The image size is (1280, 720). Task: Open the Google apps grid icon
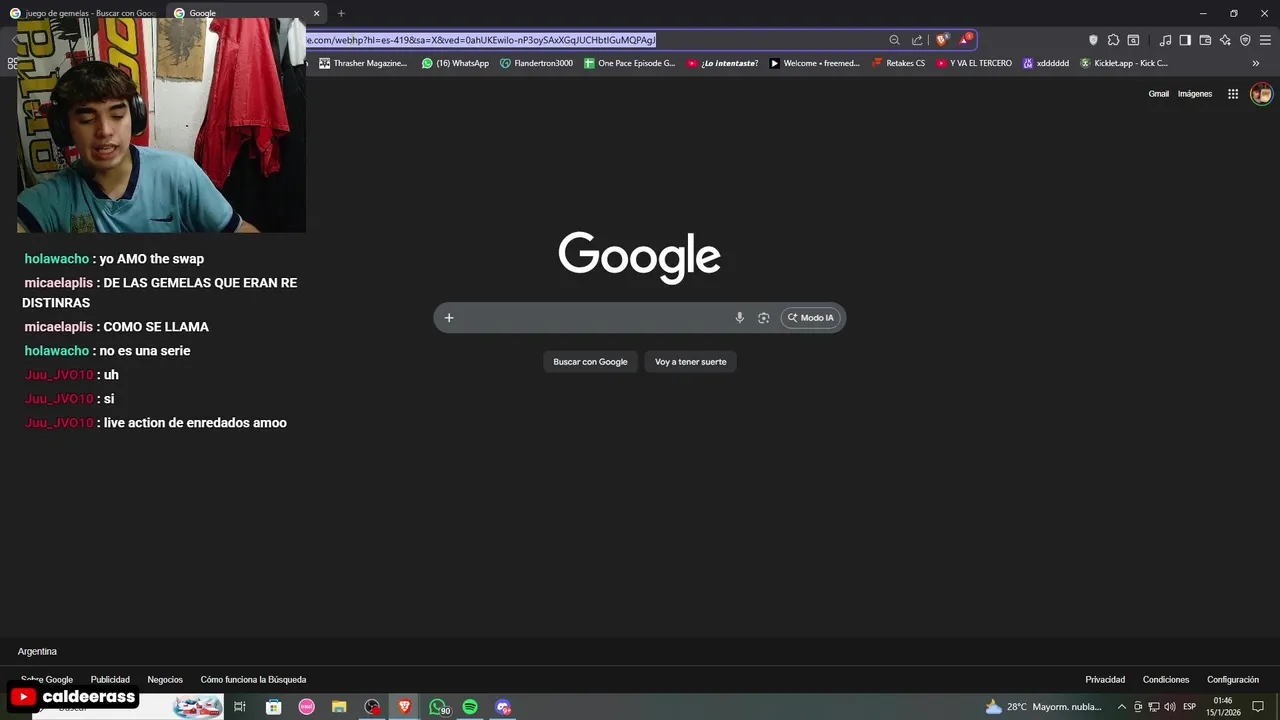pos(1233,94)
